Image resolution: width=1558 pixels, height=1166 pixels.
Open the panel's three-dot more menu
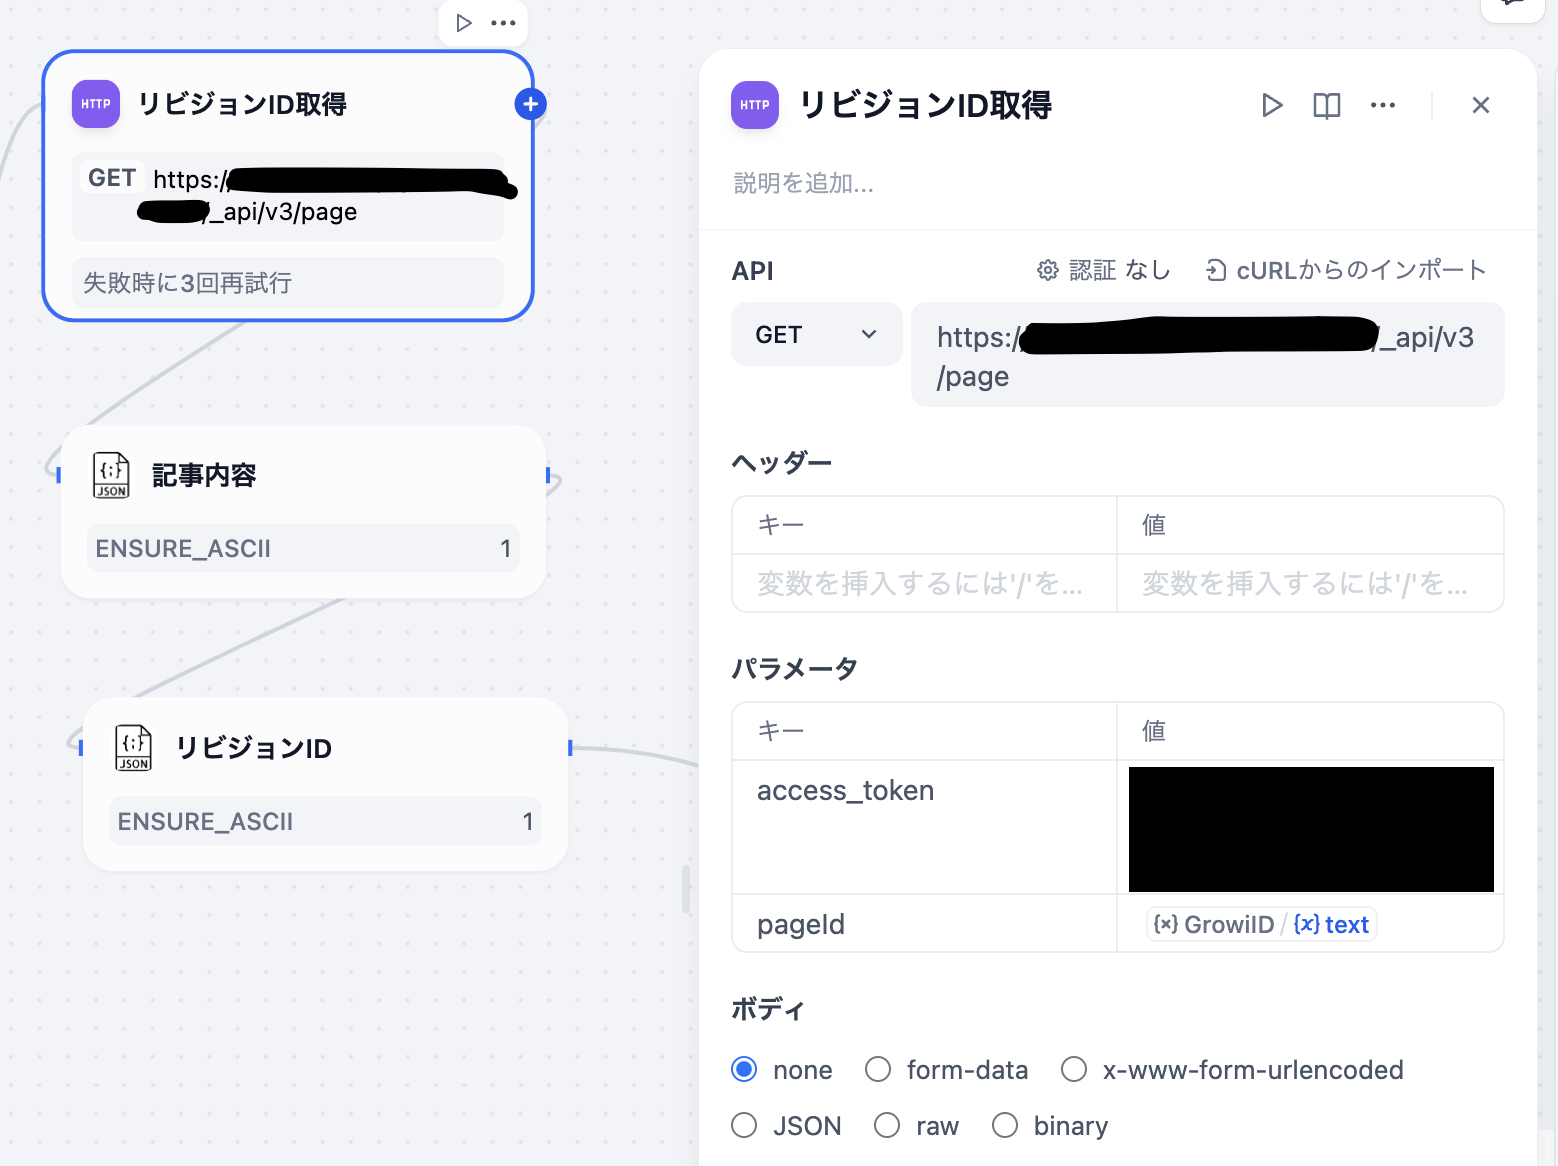(1382, 105)
